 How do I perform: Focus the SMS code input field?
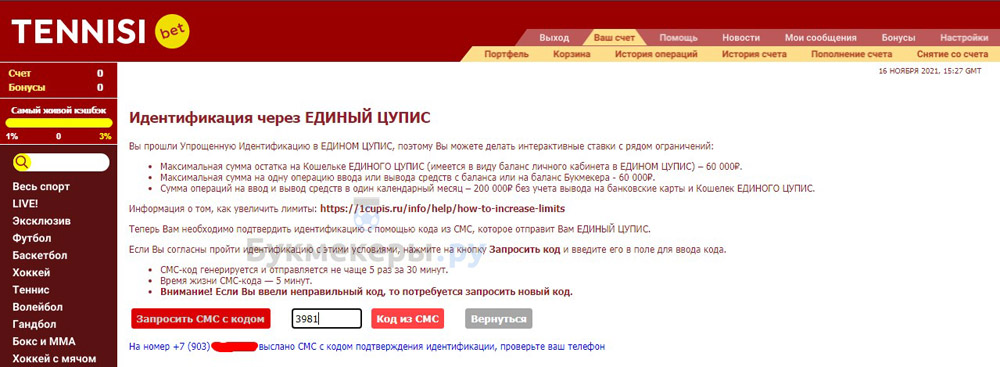[x=327, y=318]
